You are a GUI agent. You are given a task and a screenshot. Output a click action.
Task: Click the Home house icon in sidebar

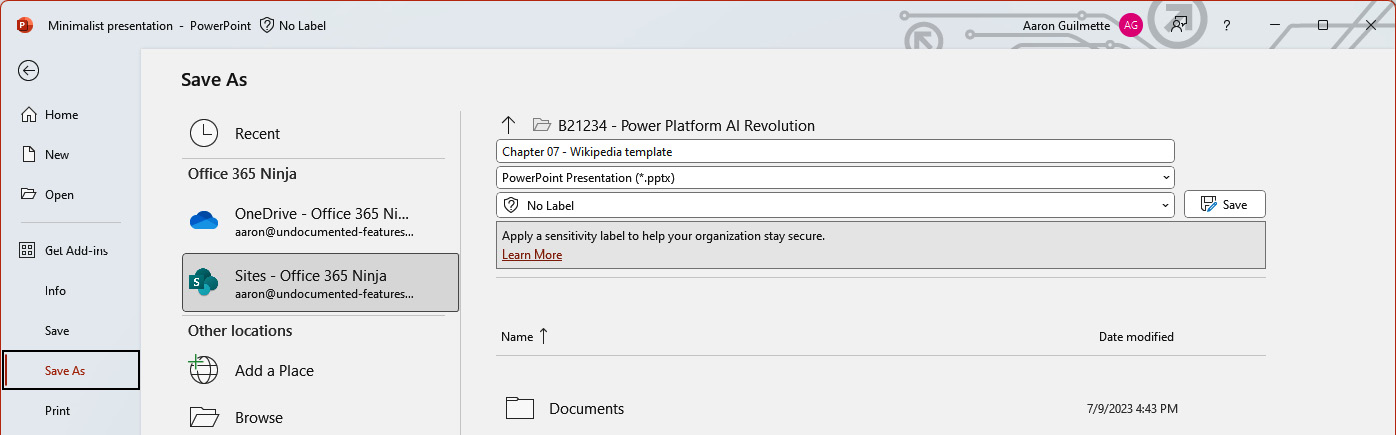click(29, 115)
